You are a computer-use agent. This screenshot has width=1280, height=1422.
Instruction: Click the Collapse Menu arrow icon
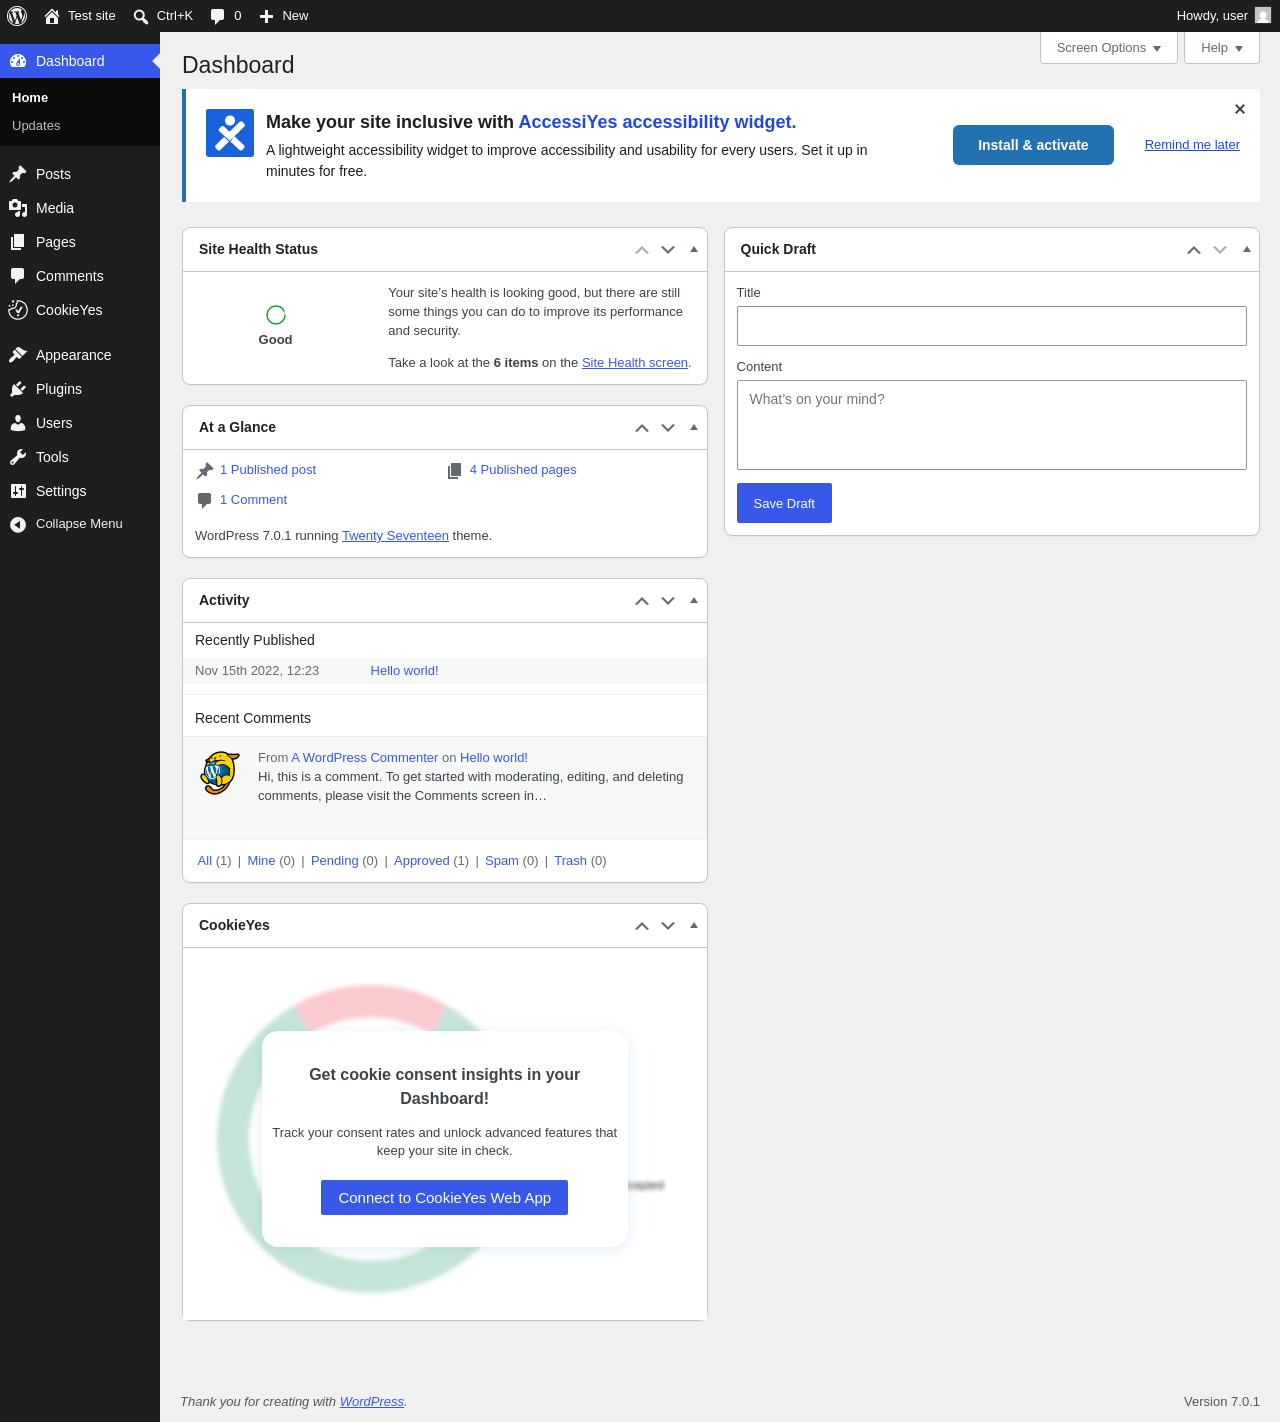(18, 524)
